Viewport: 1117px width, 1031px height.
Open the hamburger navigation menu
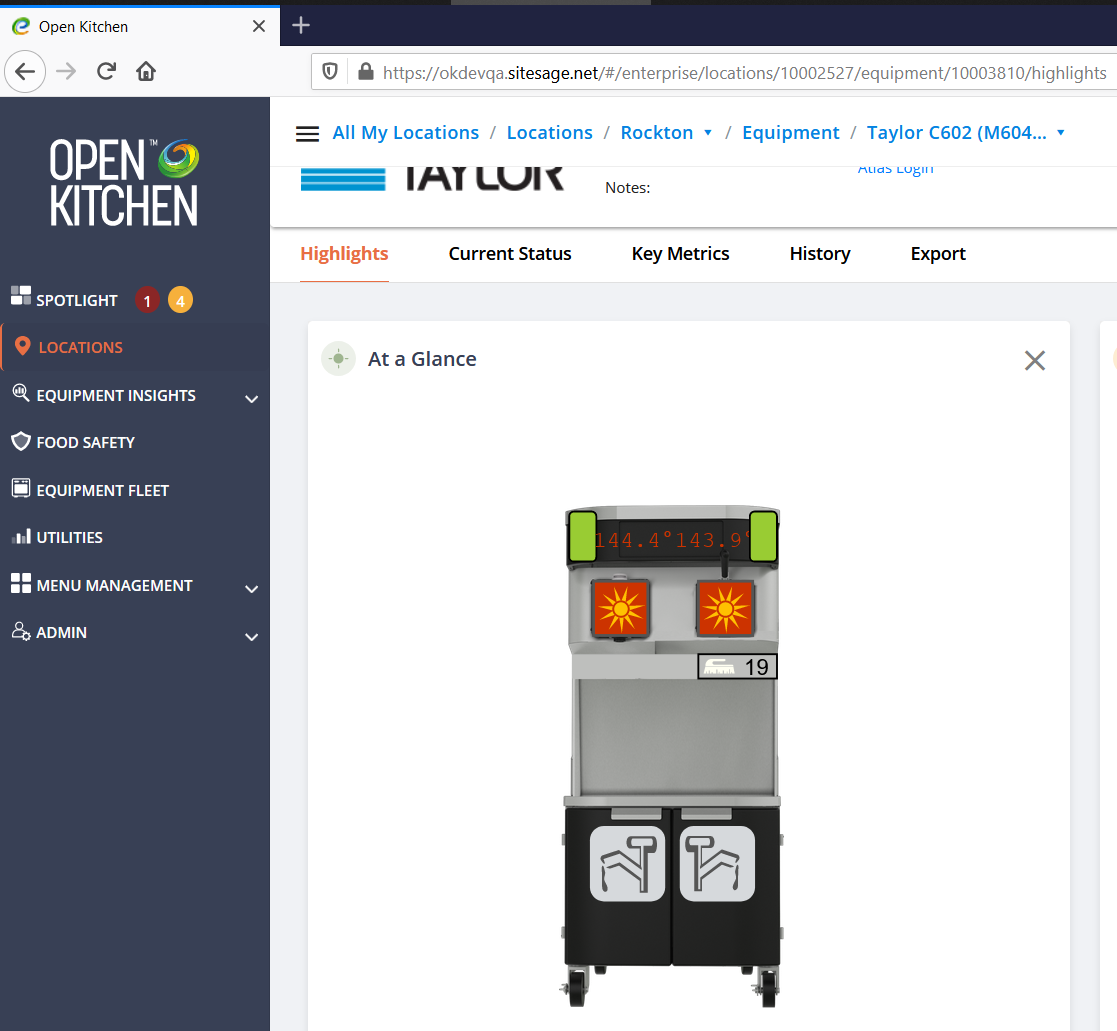pyautogui.click(x=308, y=134)
